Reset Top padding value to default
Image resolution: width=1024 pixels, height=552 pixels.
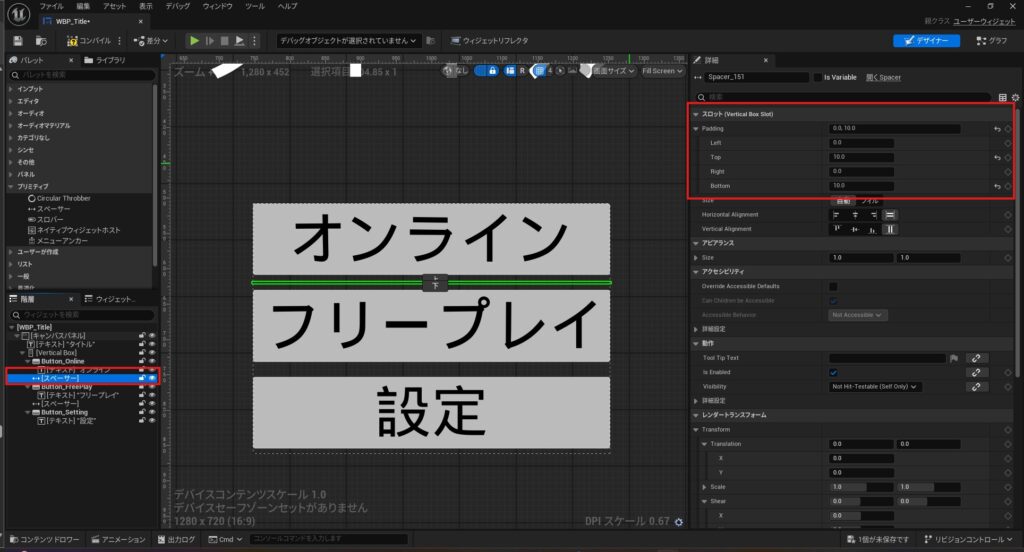click(x=997, y=157)
